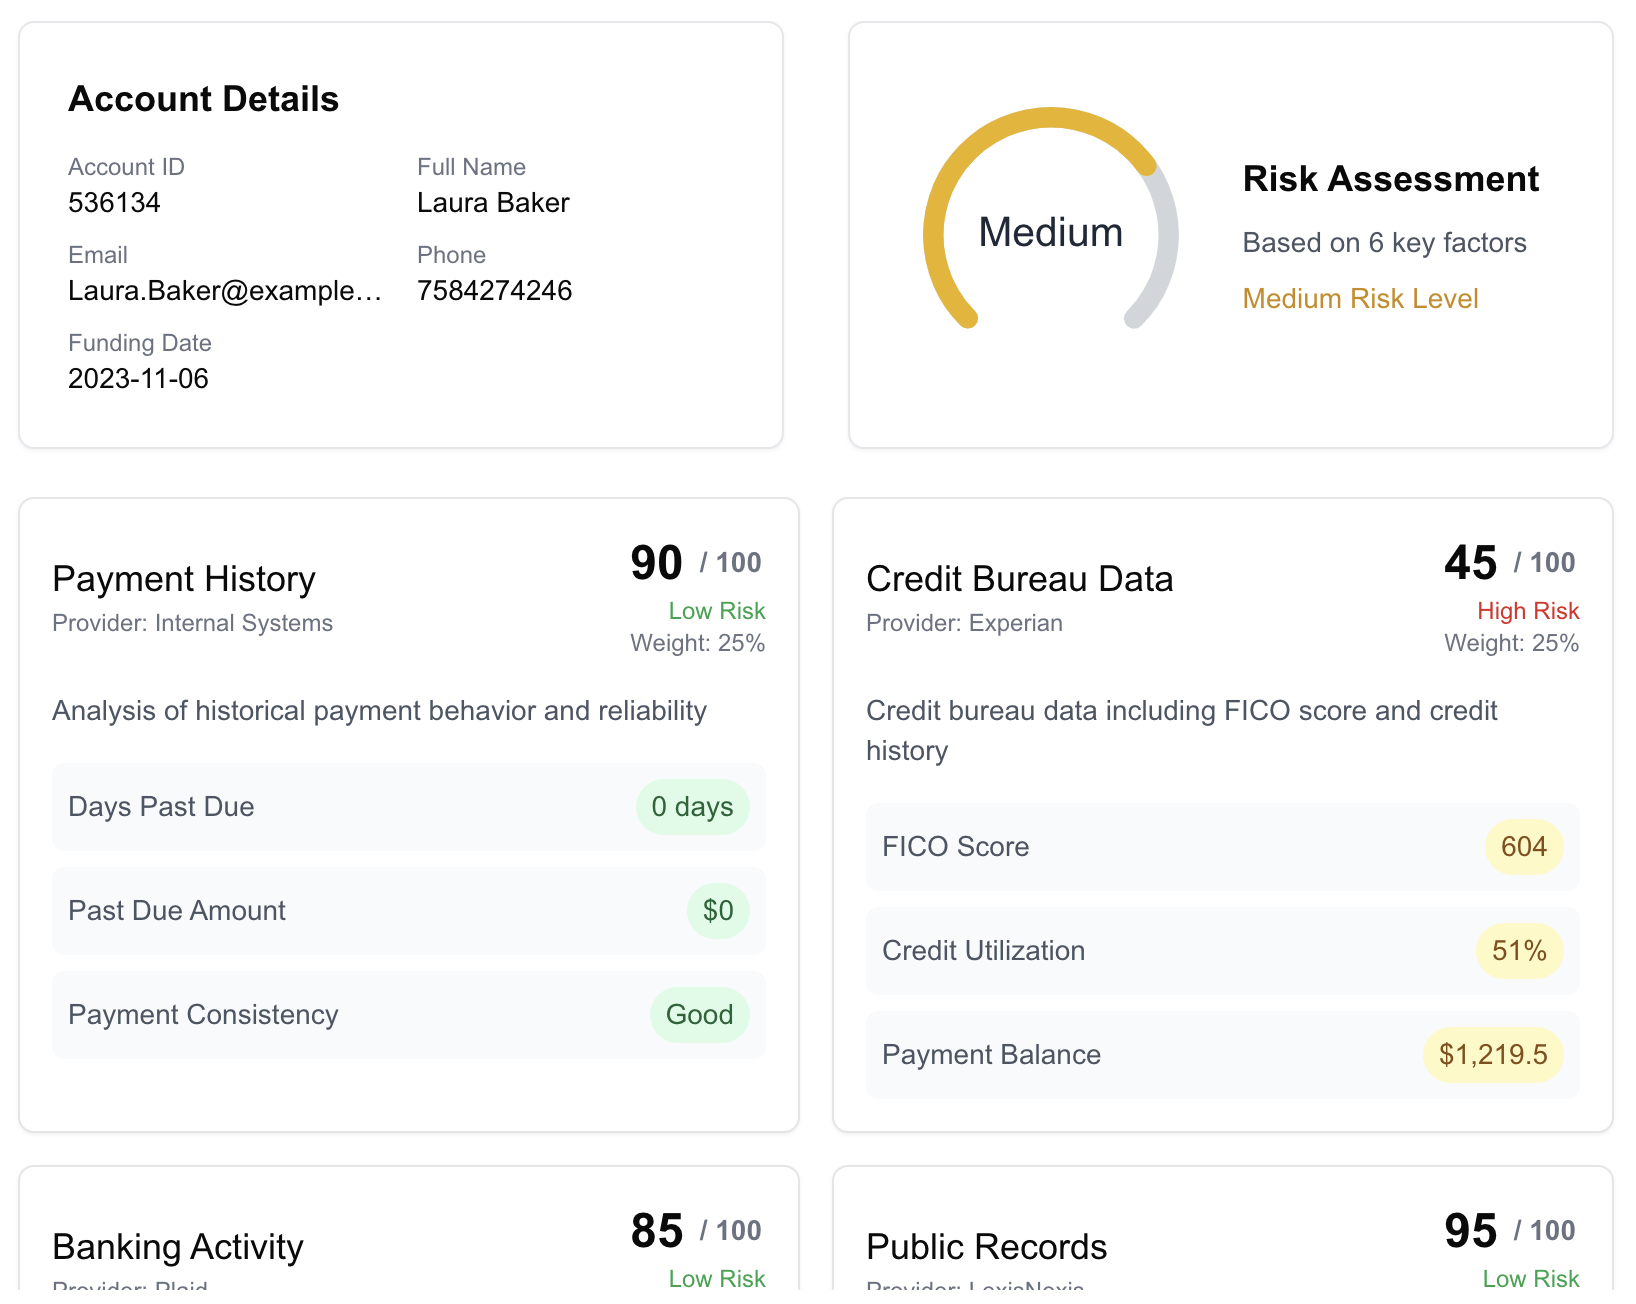Click the Payment History card title
The image size is (1636, 1304).
(184, 579)
